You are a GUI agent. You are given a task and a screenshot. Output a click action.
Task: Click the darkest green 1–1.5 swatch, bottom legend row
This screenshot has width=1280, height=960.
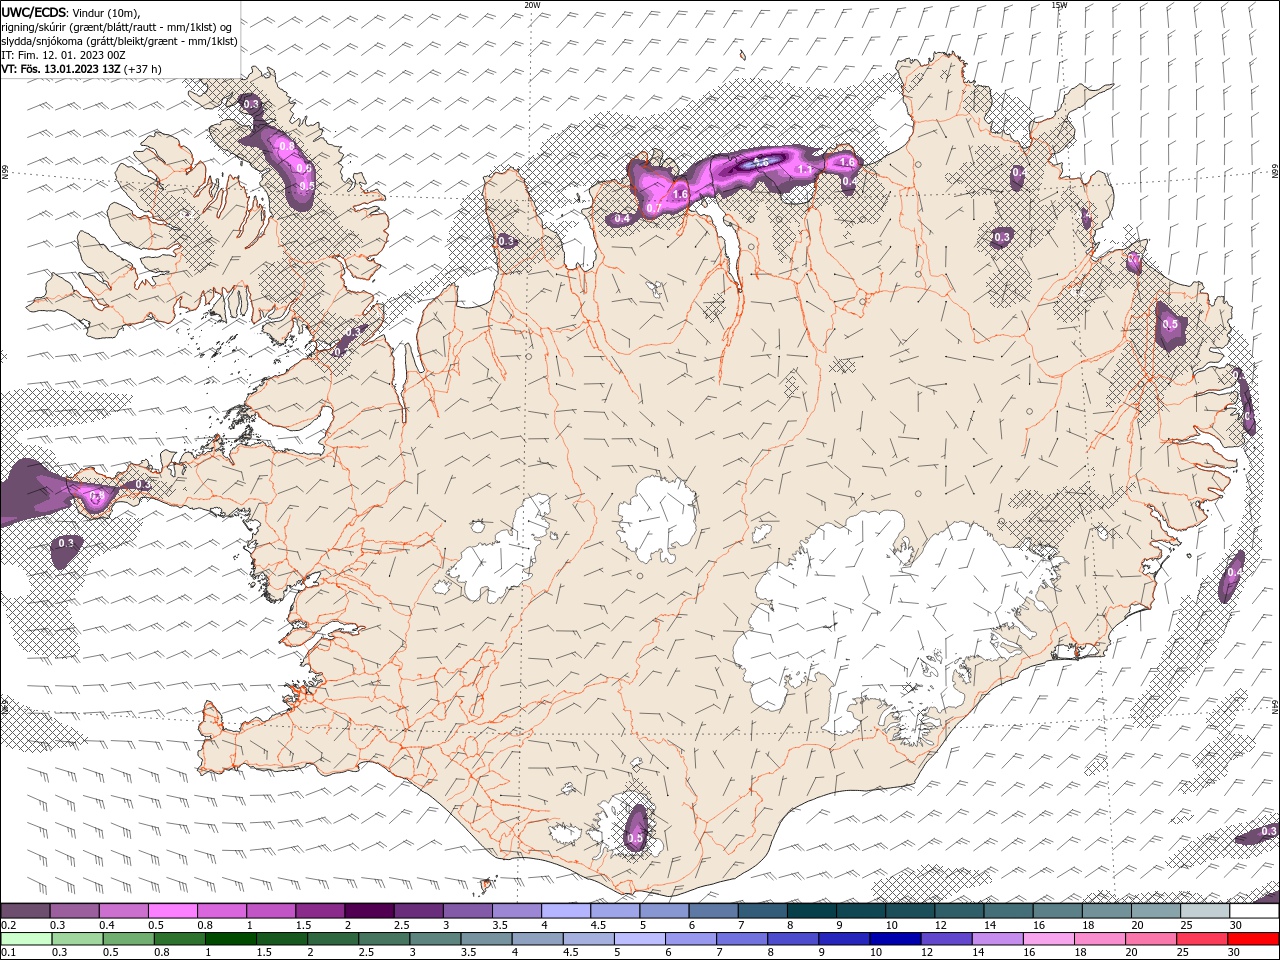click(x=230, y=939)
